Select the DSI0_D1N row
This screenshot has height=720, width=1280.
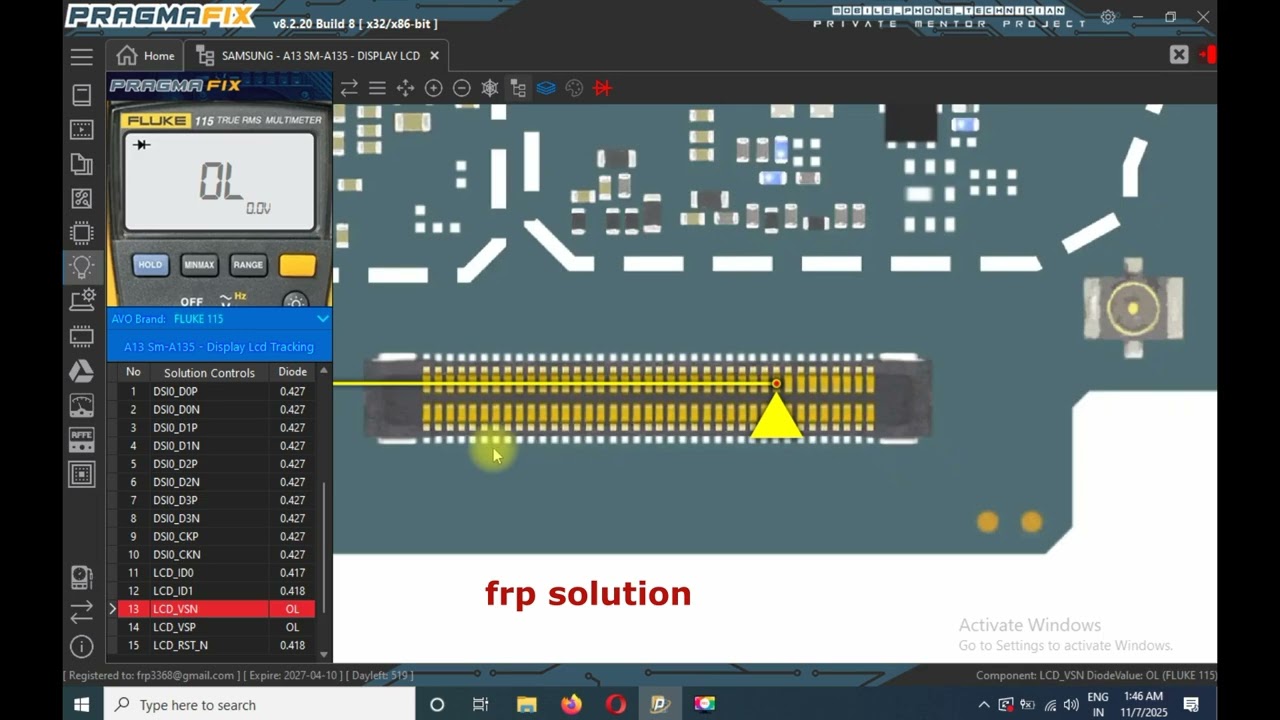pos(216,446)
